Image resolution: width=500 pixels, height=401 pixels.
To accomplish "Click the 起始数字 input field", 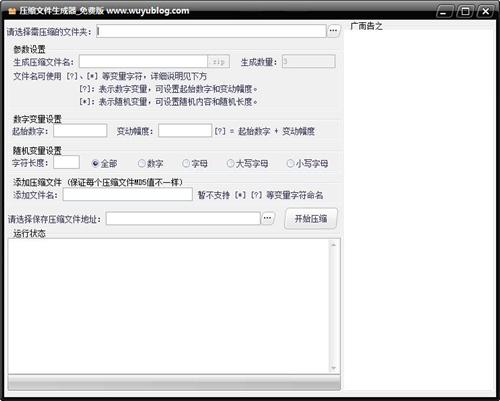I will (80, 131).
